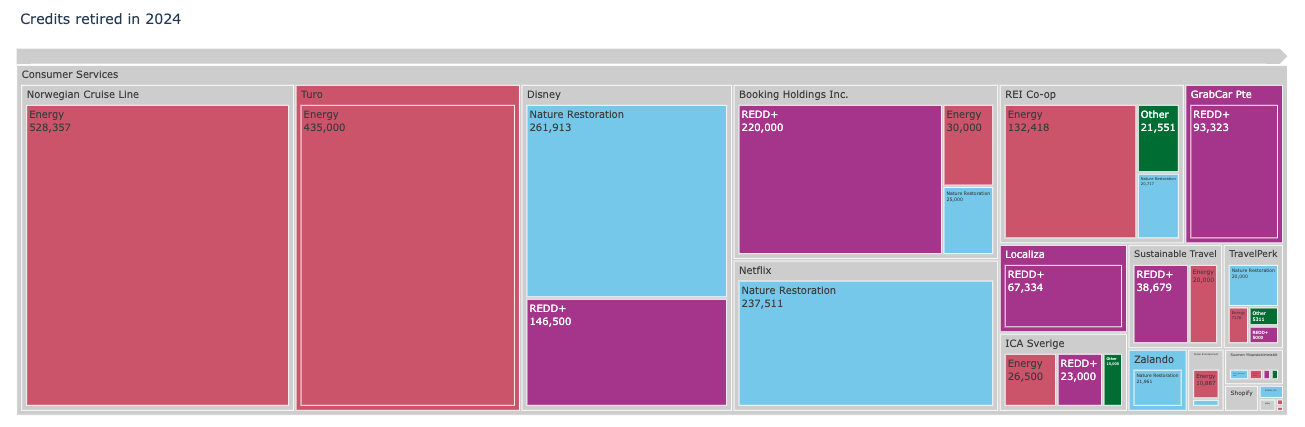
Task: Click Disney Nature Restoration 261,913 tile
Action: click(626, 200)
